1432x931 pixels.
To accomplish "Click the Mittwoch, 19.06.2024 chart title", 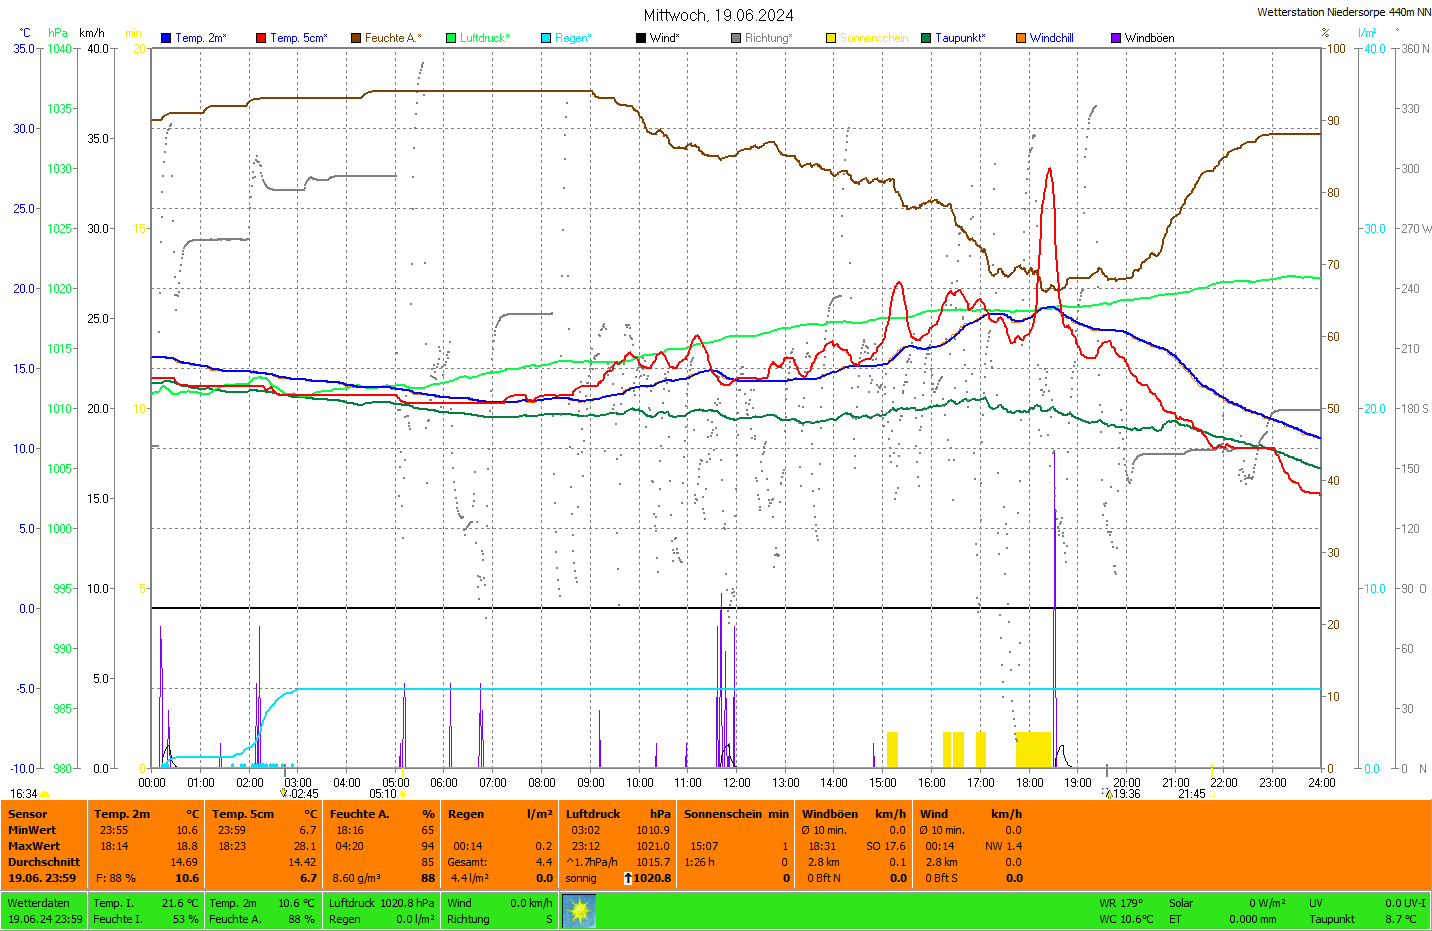I will click(718, 15).
